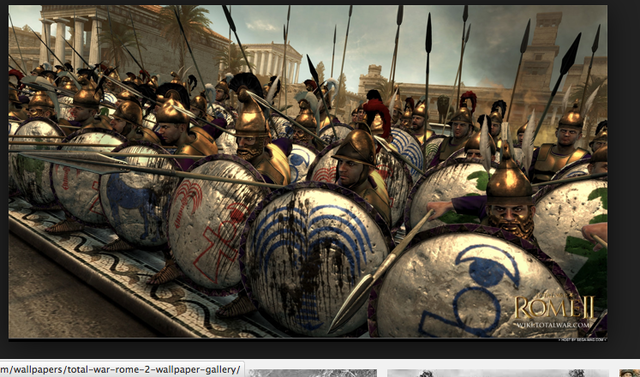Click the 'total-war-rome-2-wallpaper-gallery/' status bar URL
This screenshot has width=640, height=377.
pos(120,370)
